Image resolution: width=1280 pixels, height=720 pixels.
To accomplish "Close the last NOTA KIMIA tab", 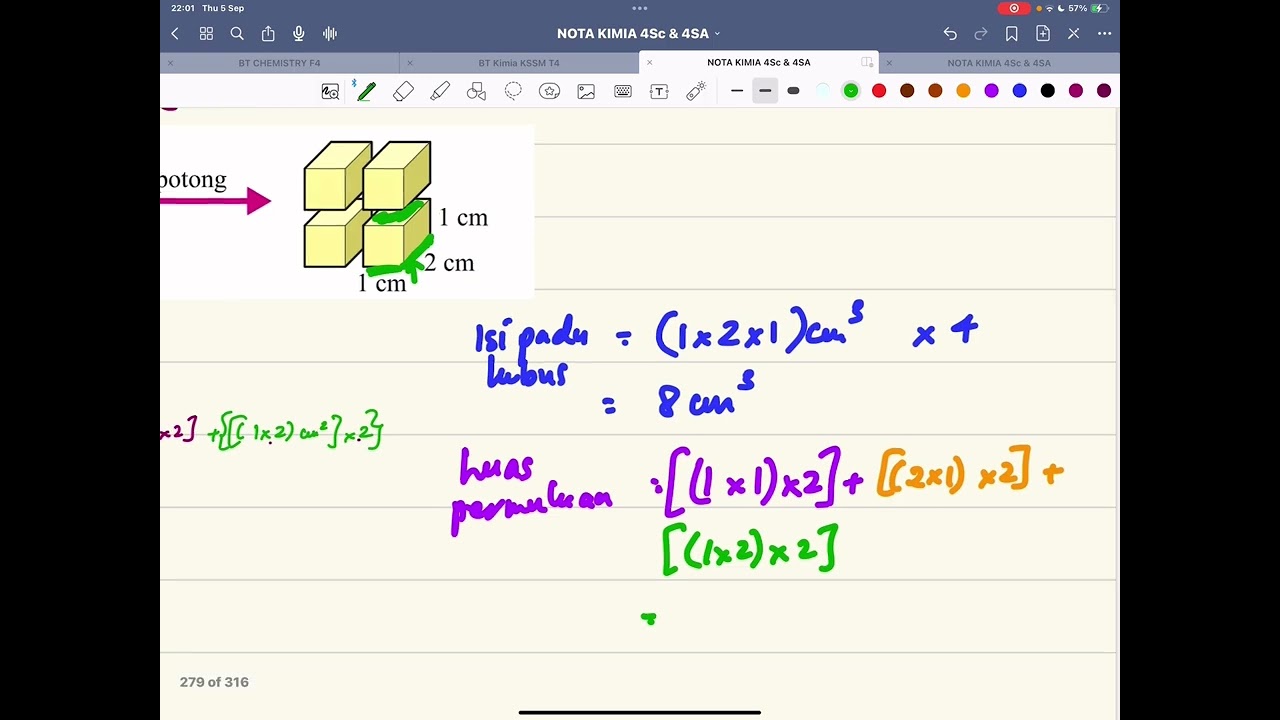I will [x=890, y=63].
